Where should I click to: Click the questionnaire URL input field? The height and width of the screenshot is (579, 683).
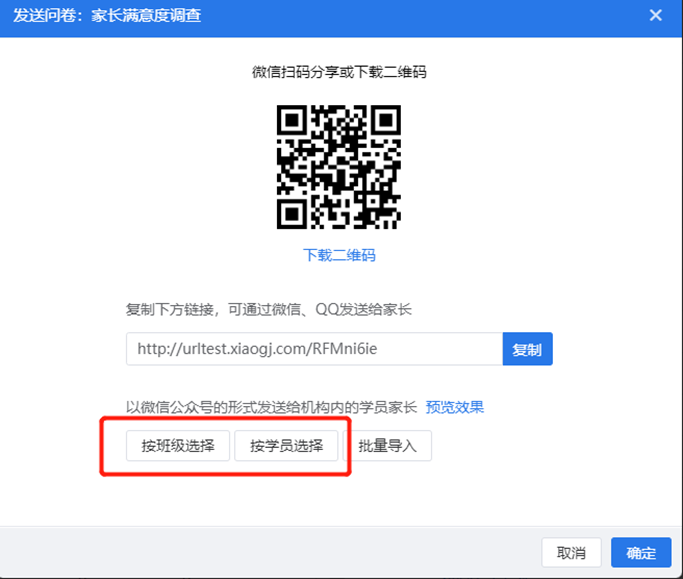pos(314,349)
